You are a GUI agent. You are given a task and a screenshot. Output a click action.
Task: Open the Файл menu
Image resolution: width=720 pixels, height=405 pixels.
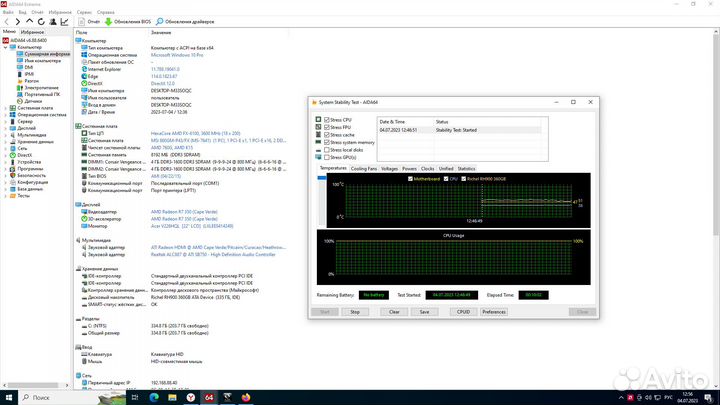point(8,12)
